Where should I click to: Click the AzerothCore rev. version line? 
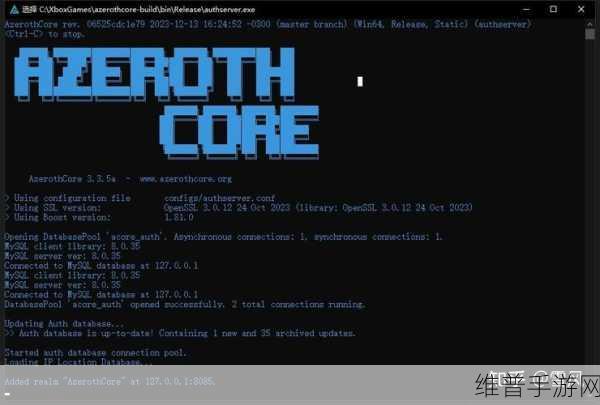coord(268,24)
